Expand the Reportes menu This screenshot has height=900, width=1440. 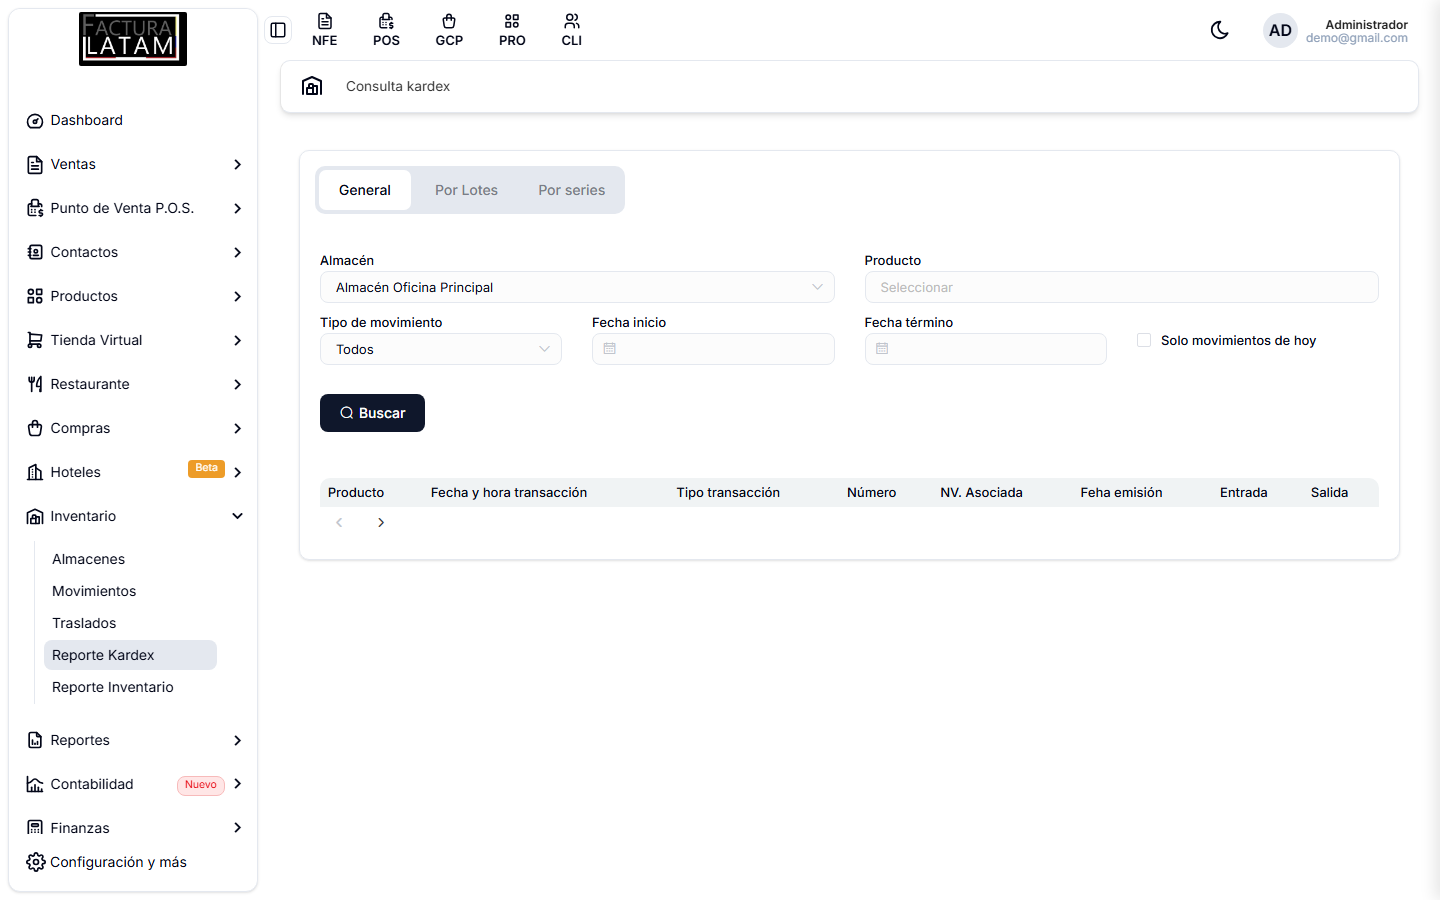(133, 740)
